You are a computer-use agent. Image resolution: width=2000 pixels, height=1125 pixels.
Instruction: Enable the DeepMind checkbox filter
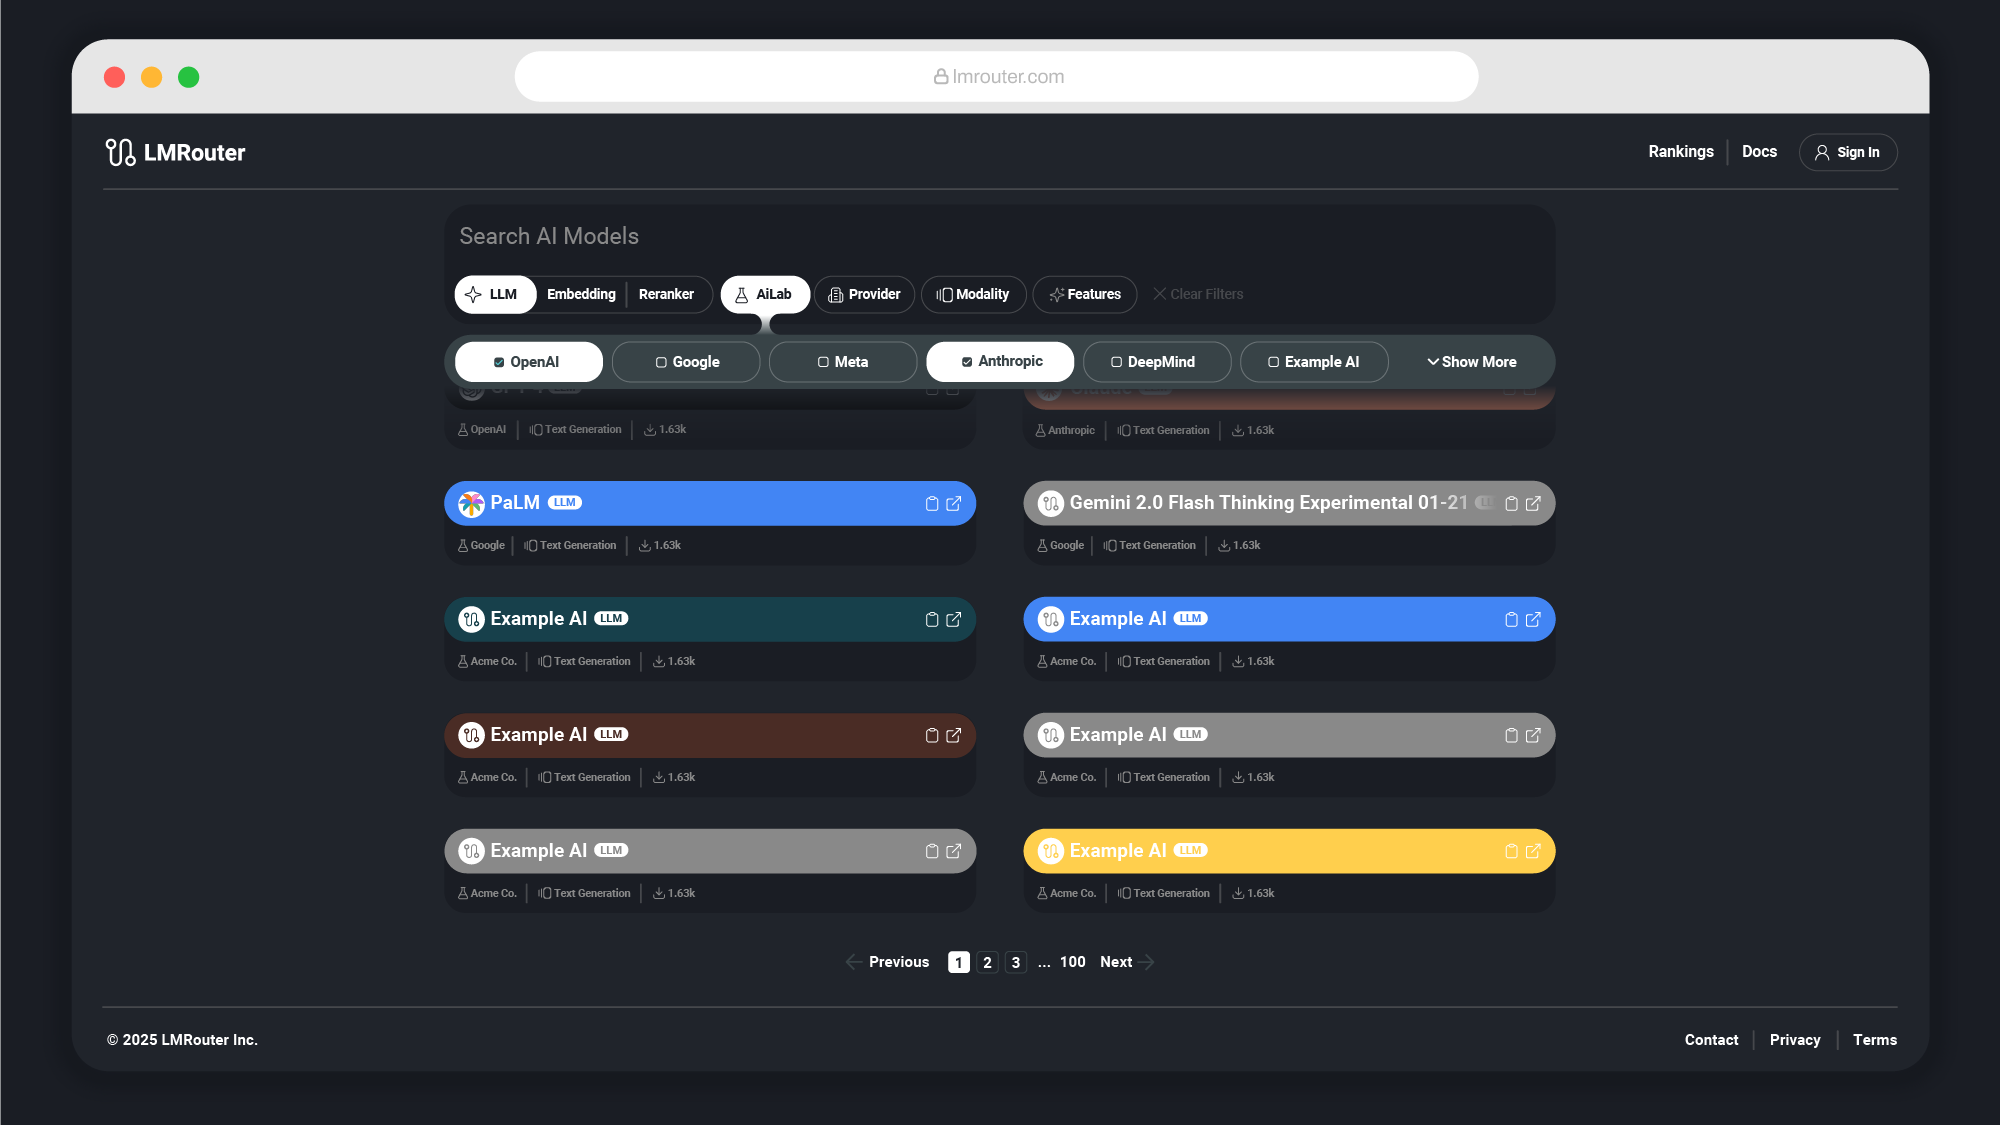(1156, 362)
